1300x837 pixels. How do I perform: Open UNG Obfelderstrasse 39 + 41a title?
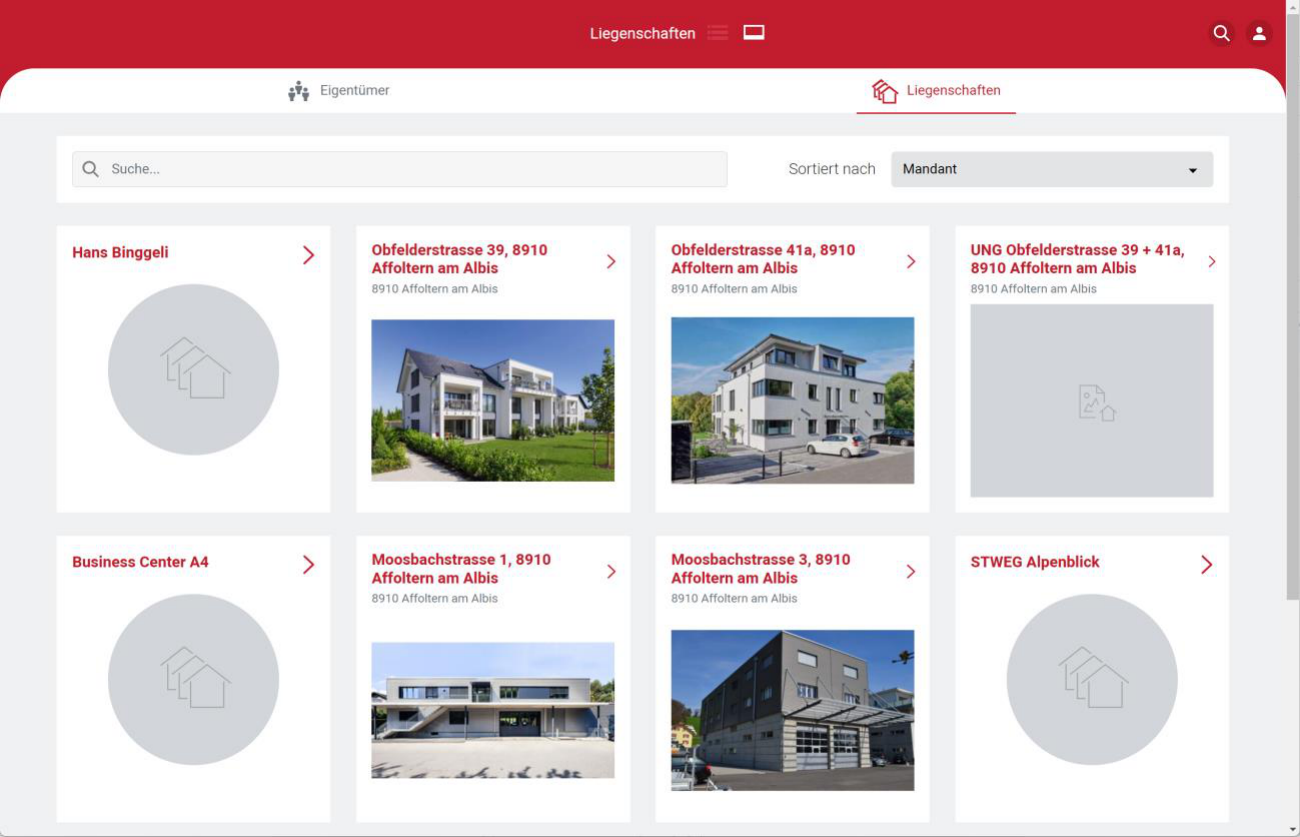tap(1077, 259)
